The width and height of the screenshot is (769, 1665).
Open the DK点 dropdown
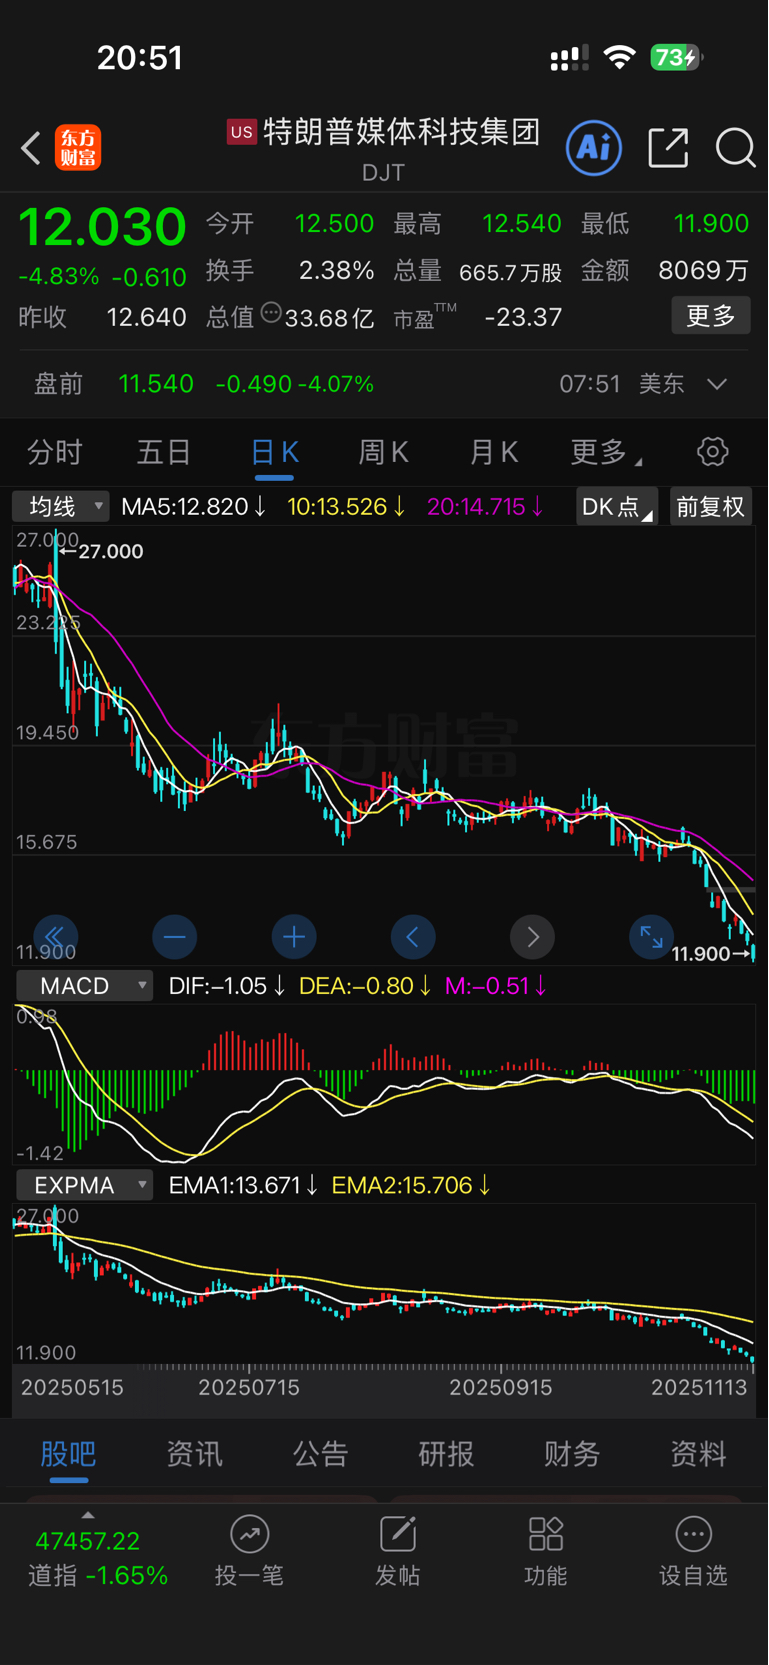[616, 507]
